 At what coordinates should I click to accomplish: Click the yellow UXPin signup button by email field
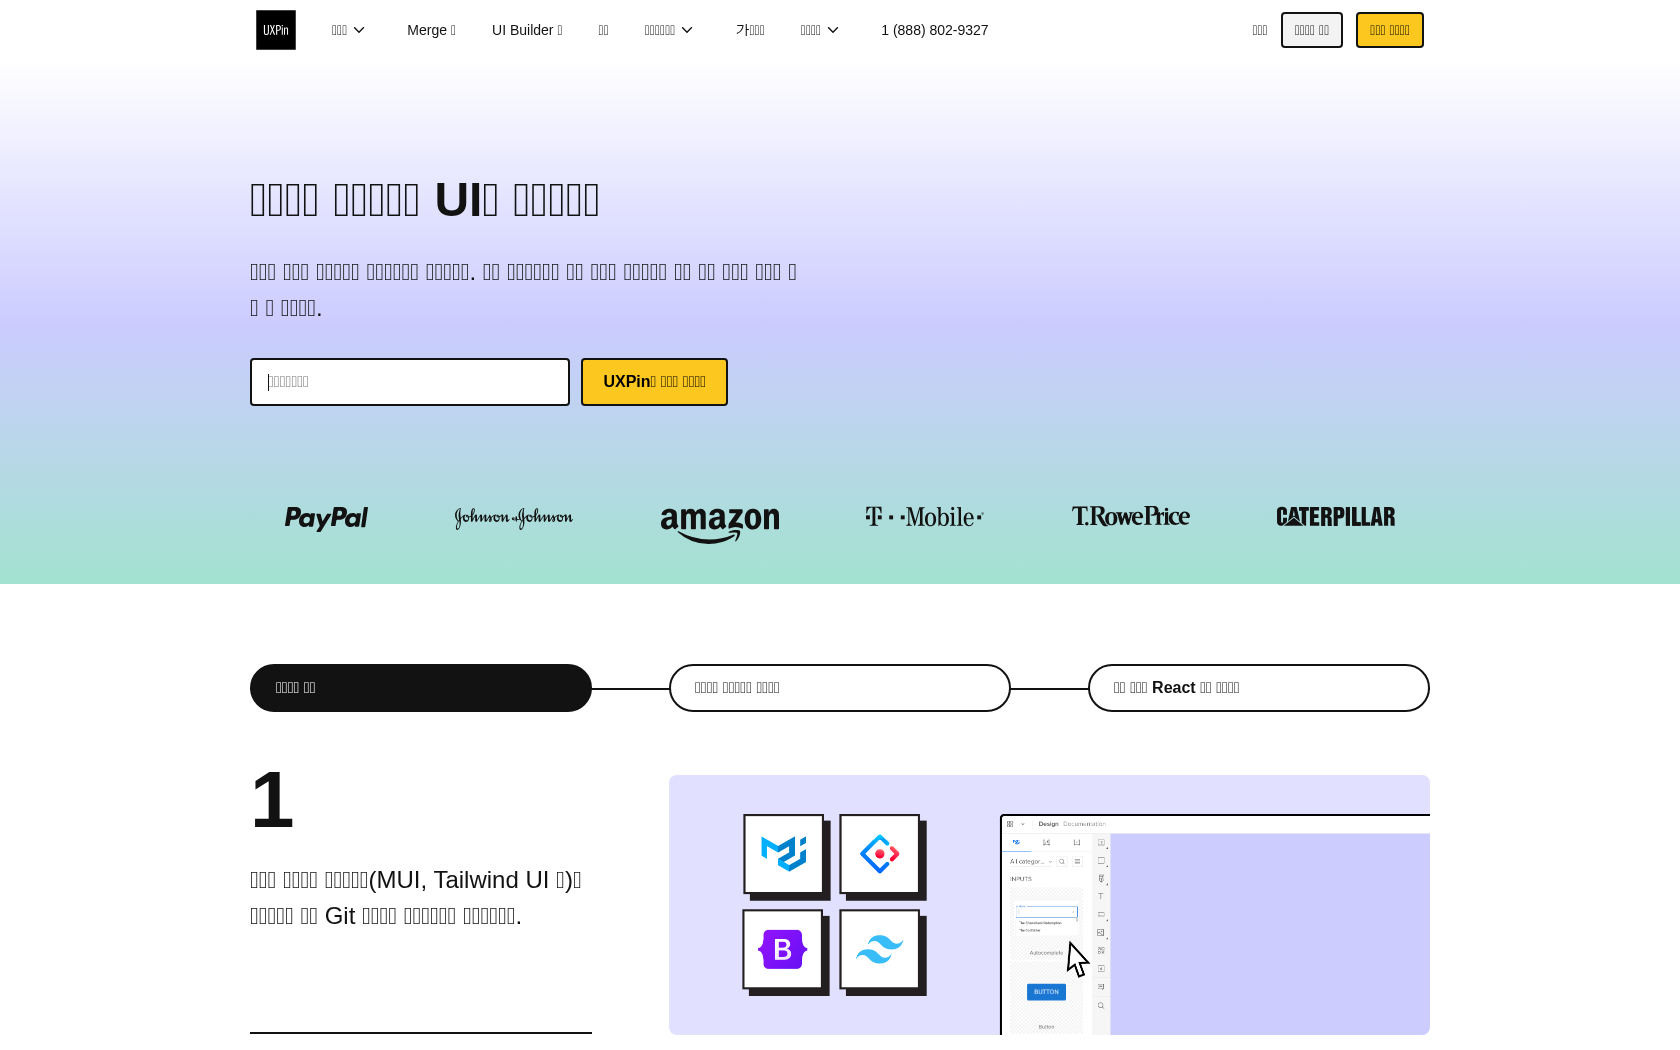pos(654,382)
